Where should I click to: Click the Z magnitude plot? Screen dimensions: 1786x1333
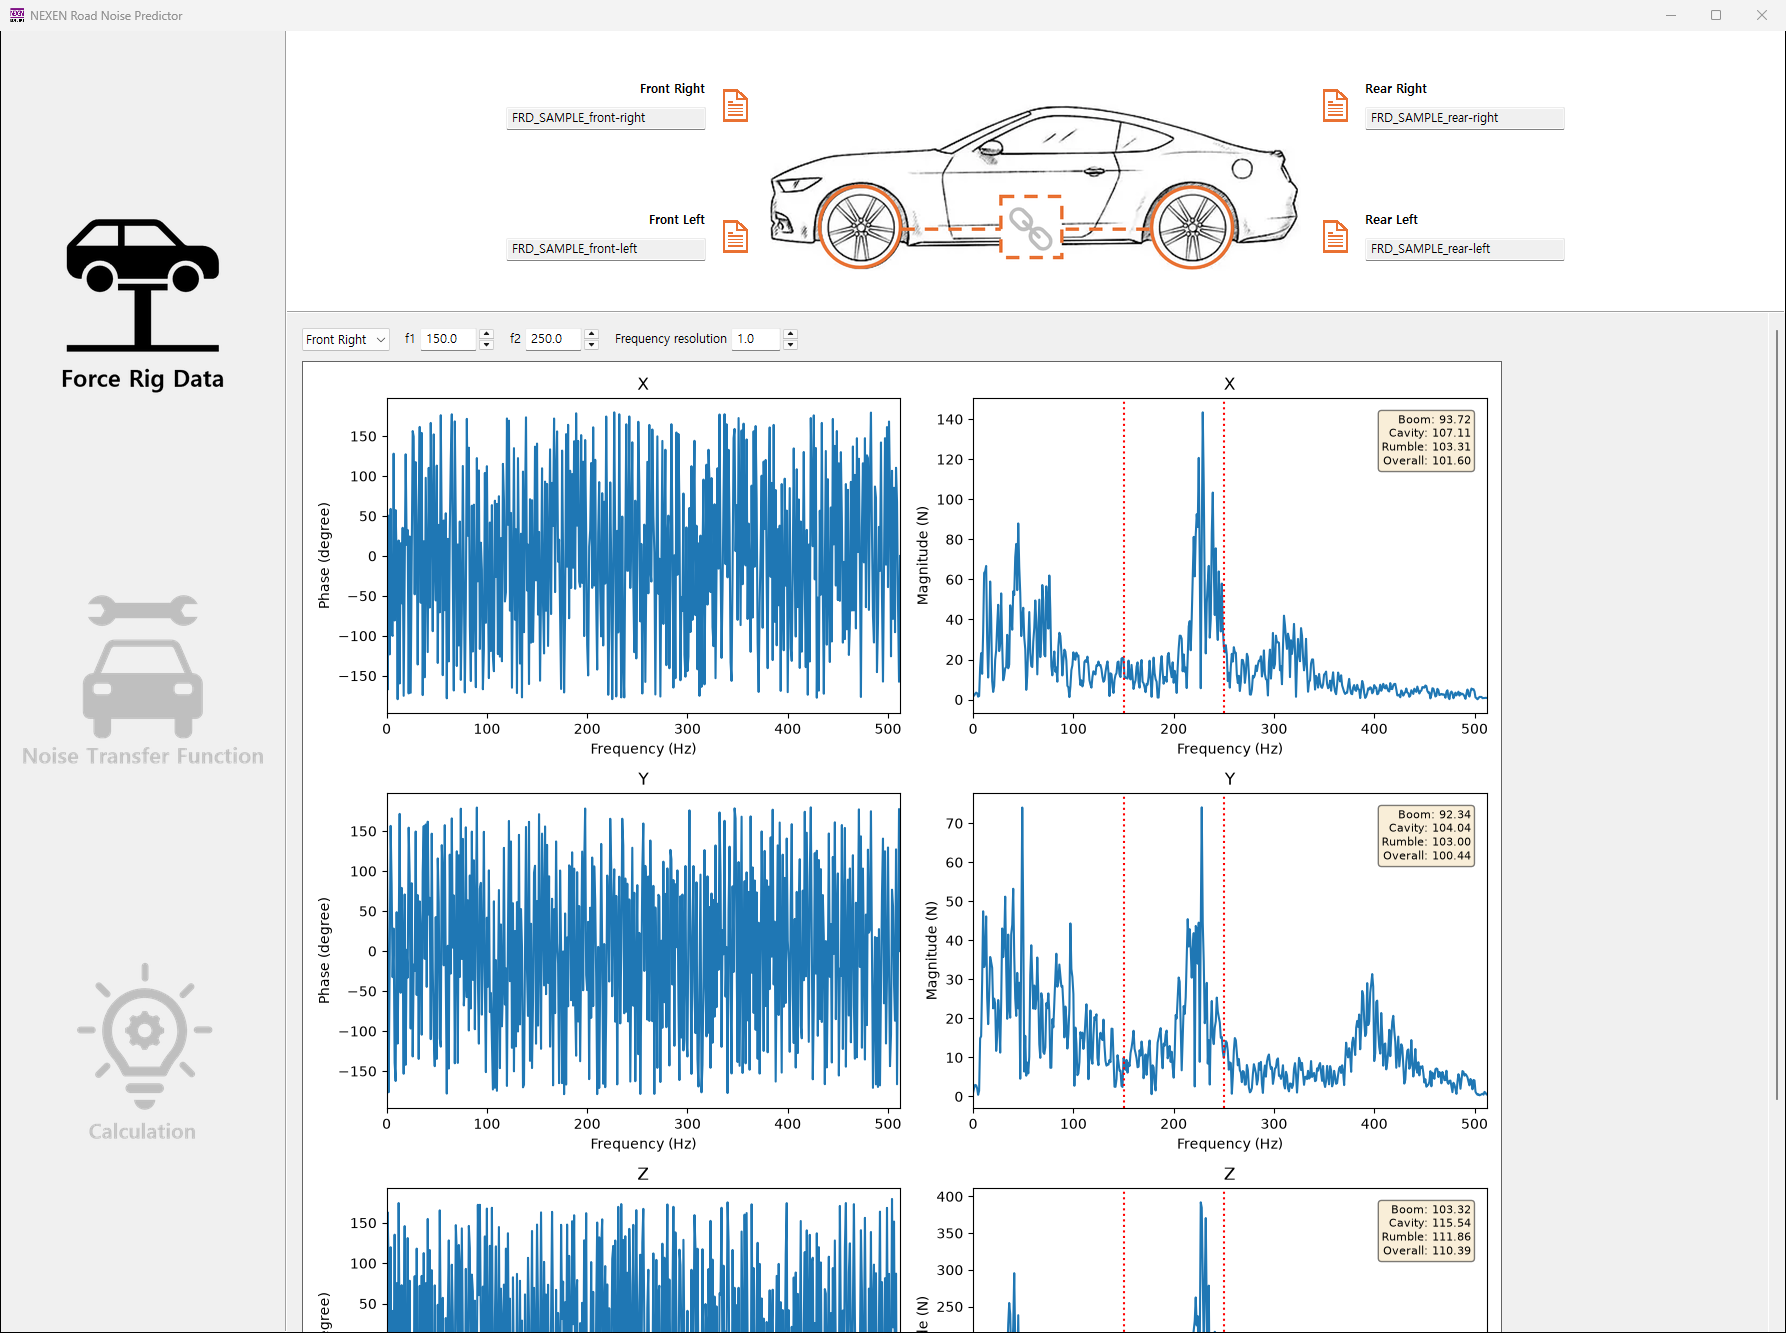point(1230,1260)
